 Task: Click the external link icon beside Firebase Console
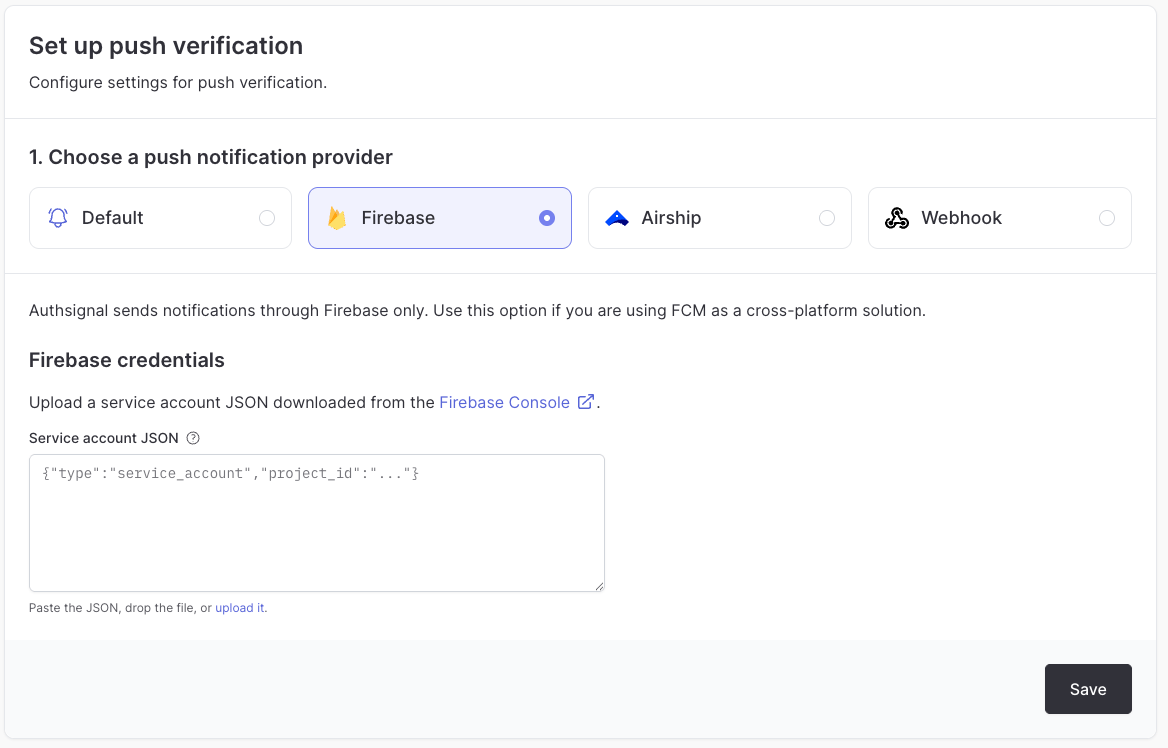point(586,402)
